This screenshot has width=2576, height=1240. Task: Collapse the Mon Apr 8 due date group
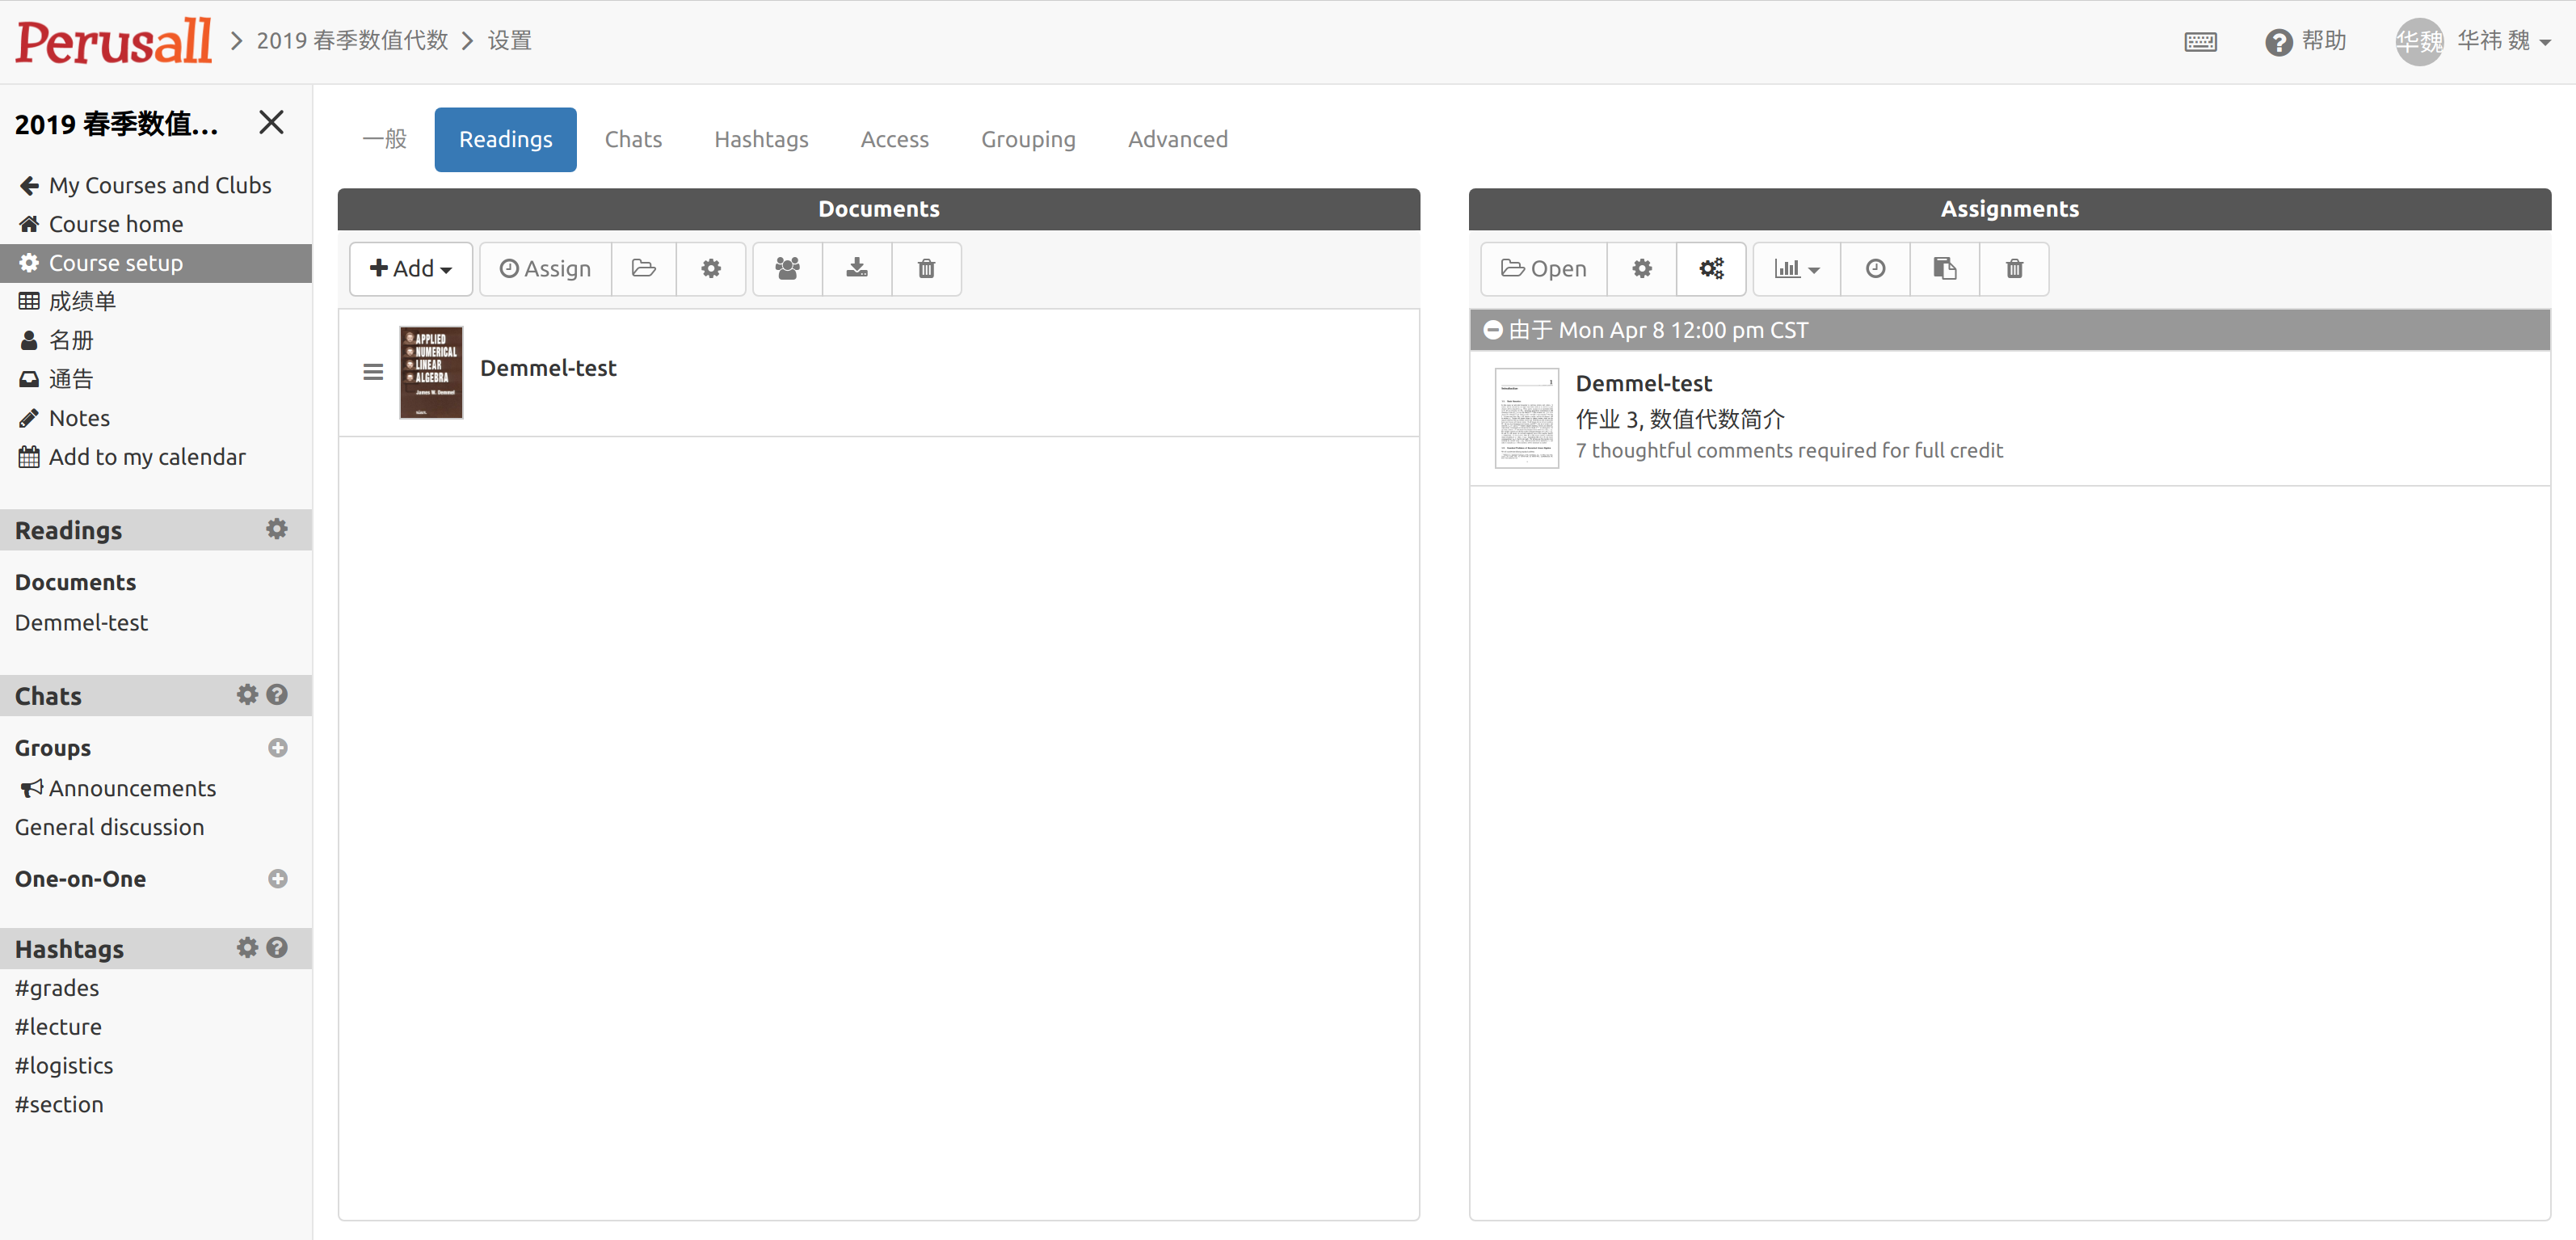coord(1493,329)
